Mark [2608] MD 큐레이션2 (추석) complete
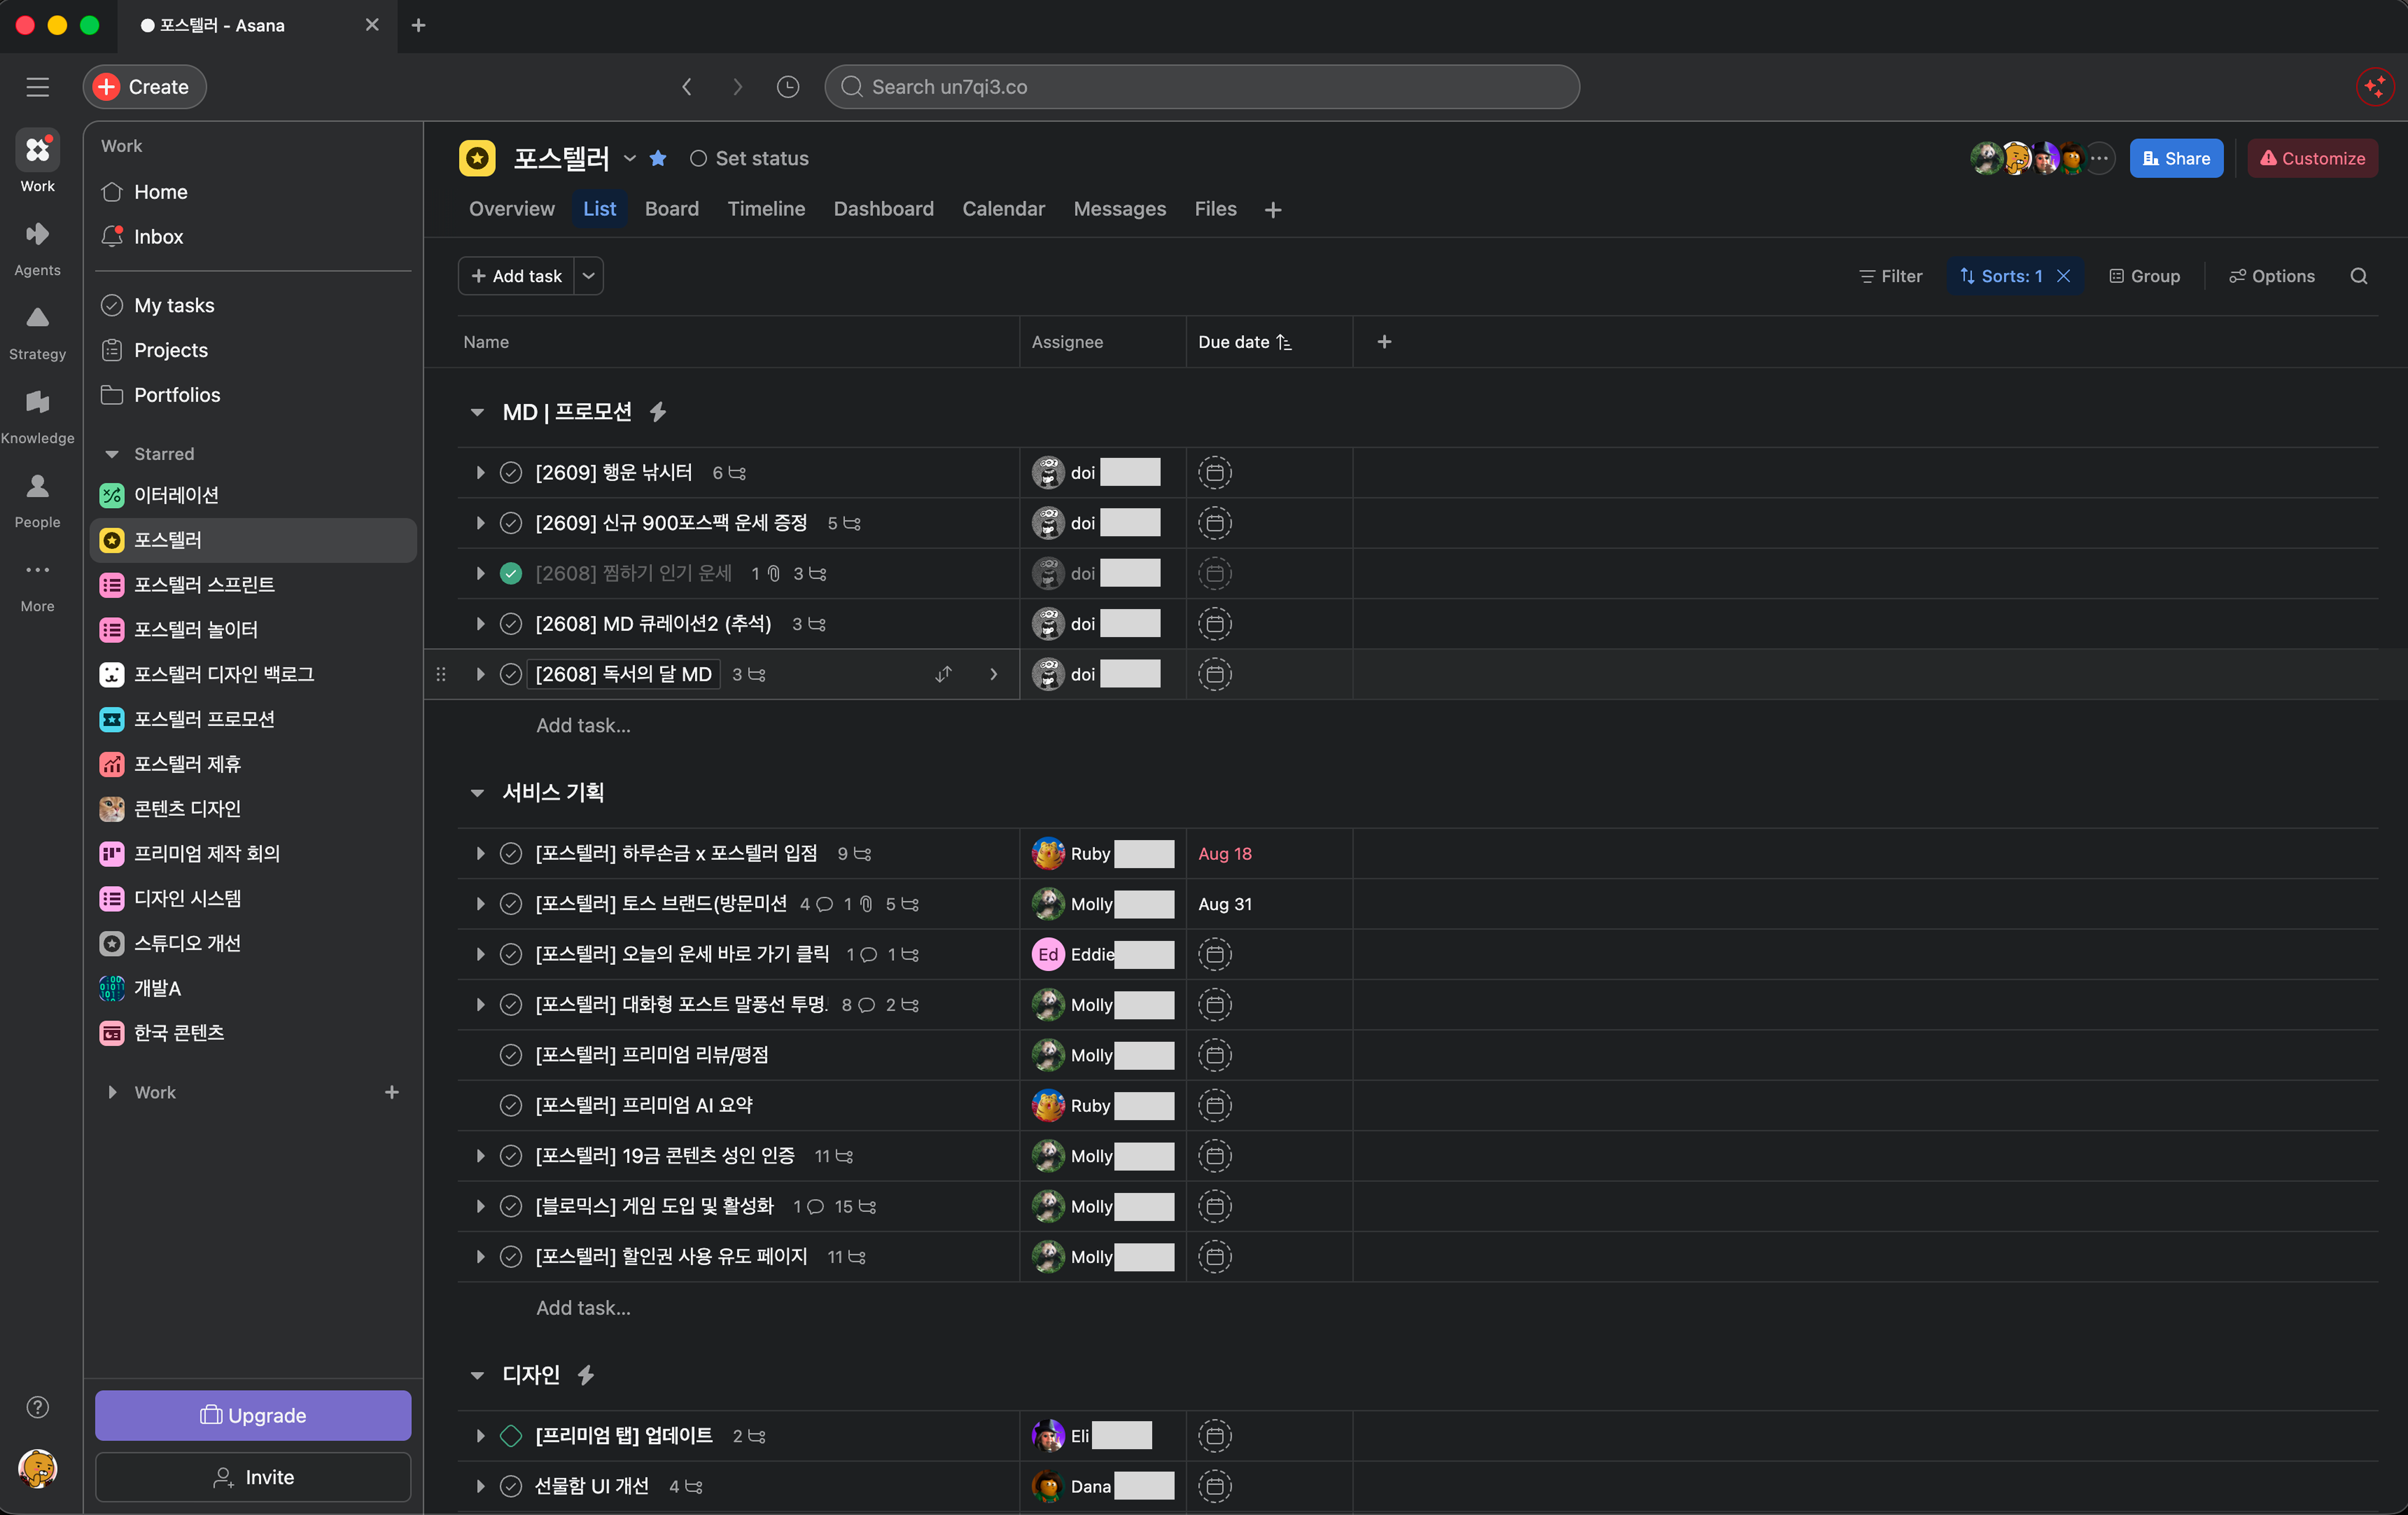2408x1515 pixels. (510, 624)
